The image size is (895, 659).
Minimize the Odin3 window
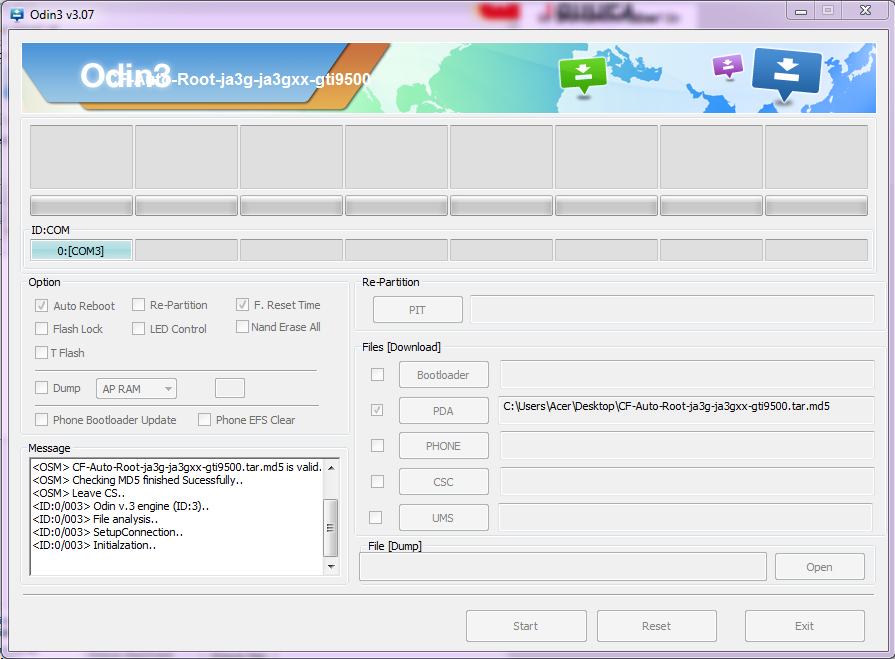point(801,11)
